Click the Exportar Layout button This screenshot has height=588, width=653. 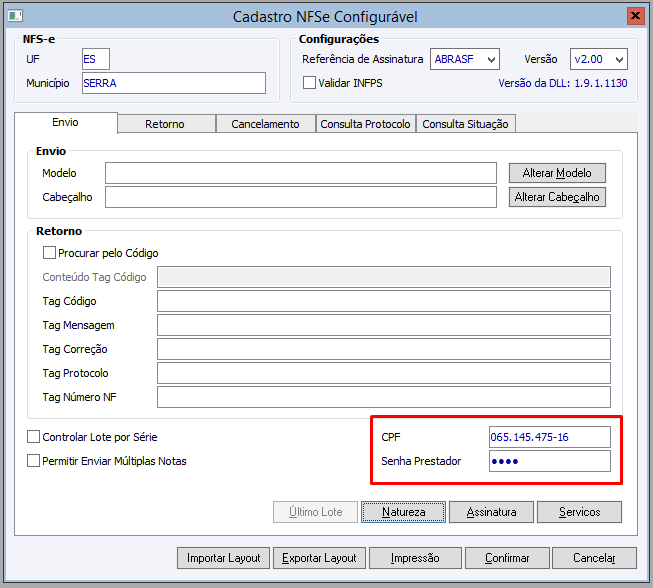[319, 558]
